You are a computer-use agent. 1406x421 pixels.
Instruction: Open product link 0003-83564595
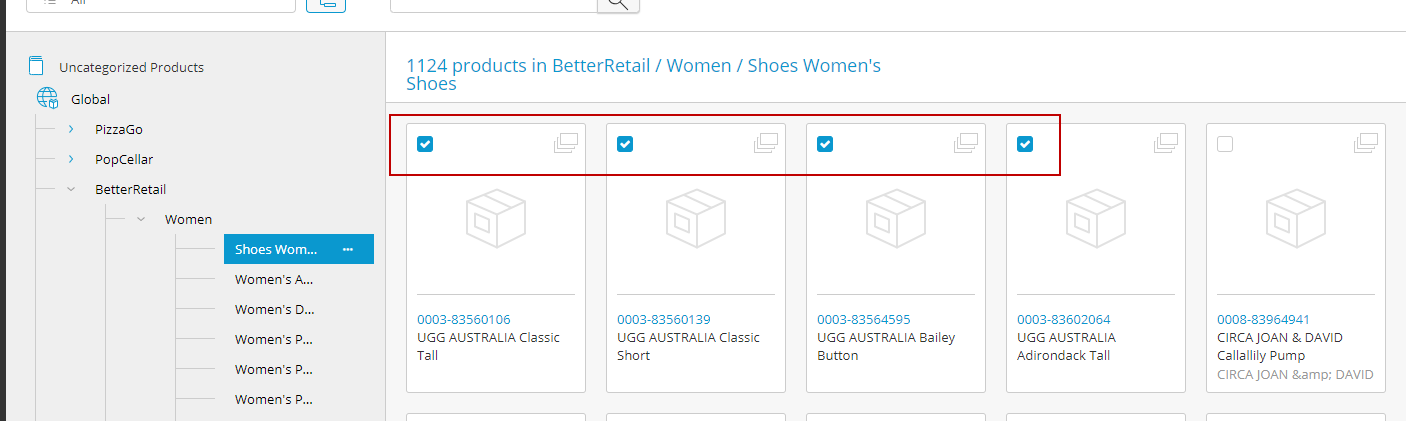[x=863, y=320]
